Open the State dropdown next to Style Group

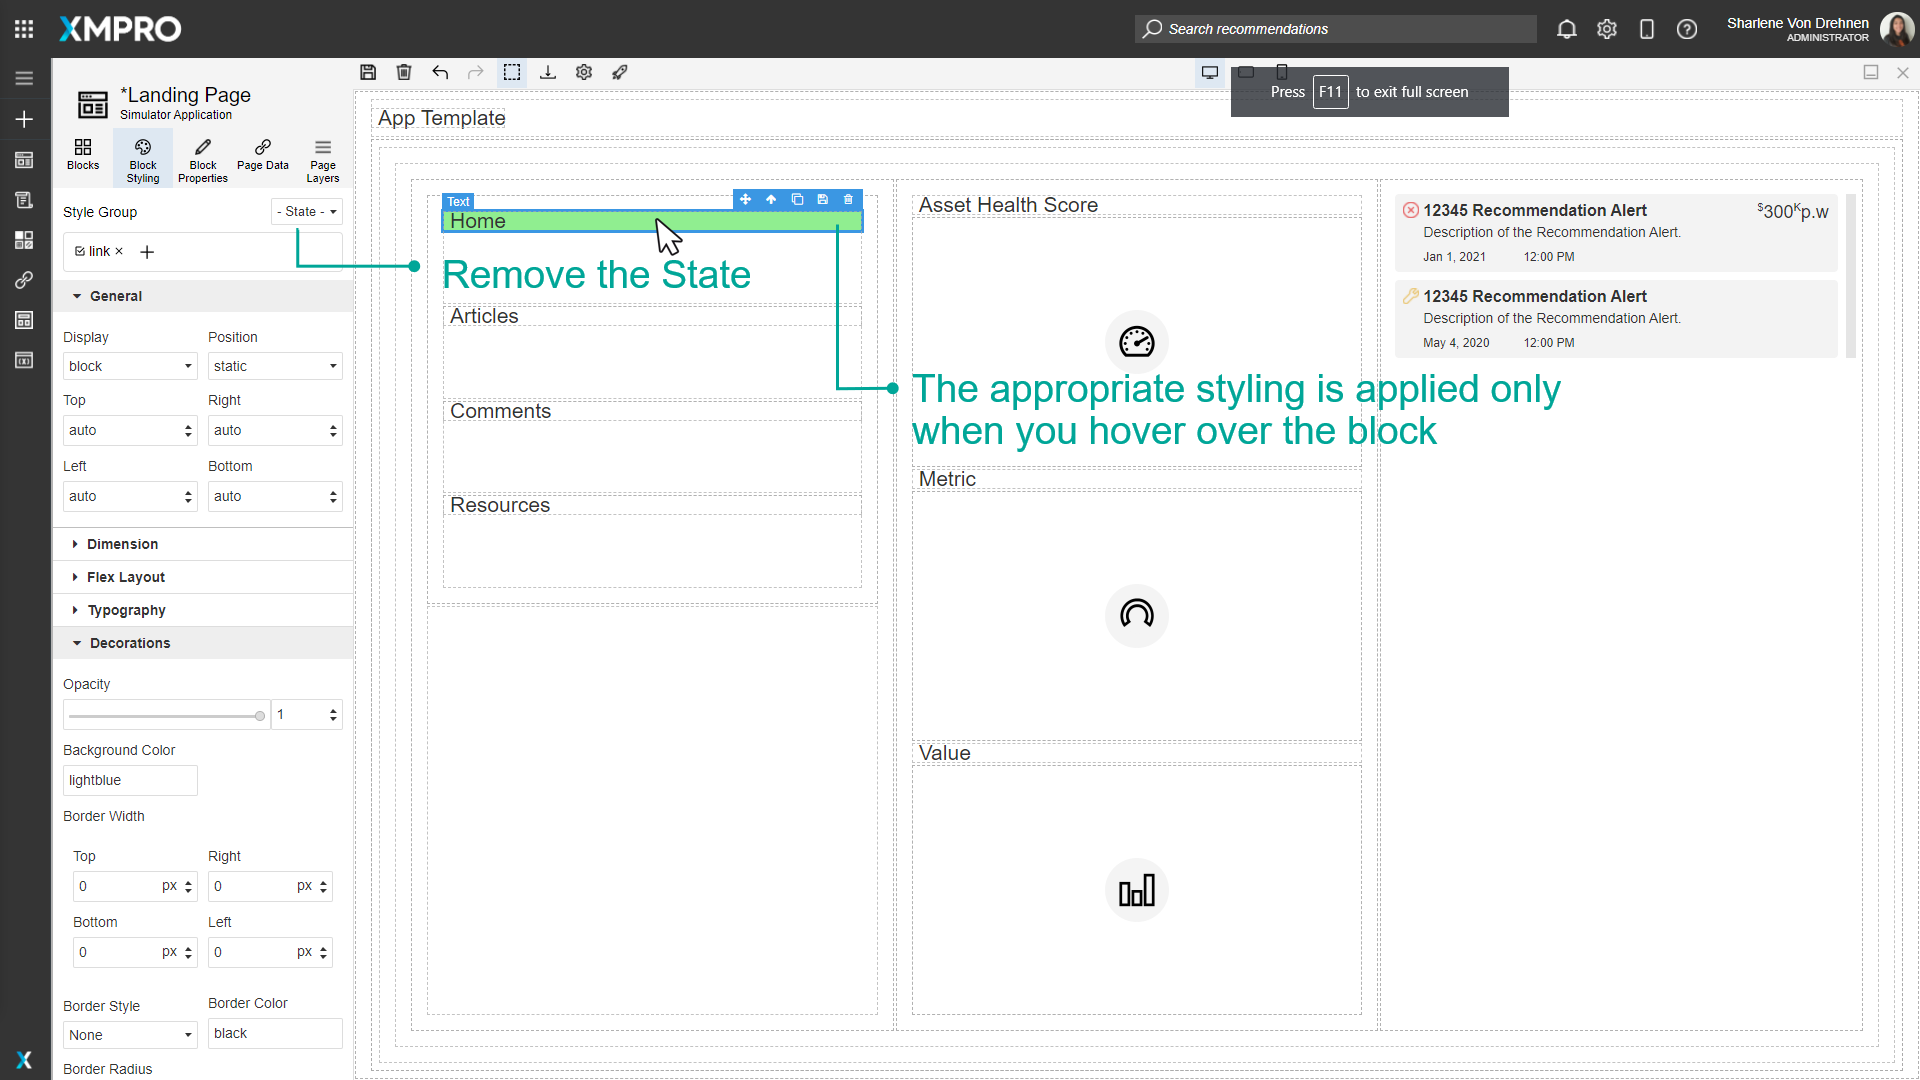pos(306,211)
